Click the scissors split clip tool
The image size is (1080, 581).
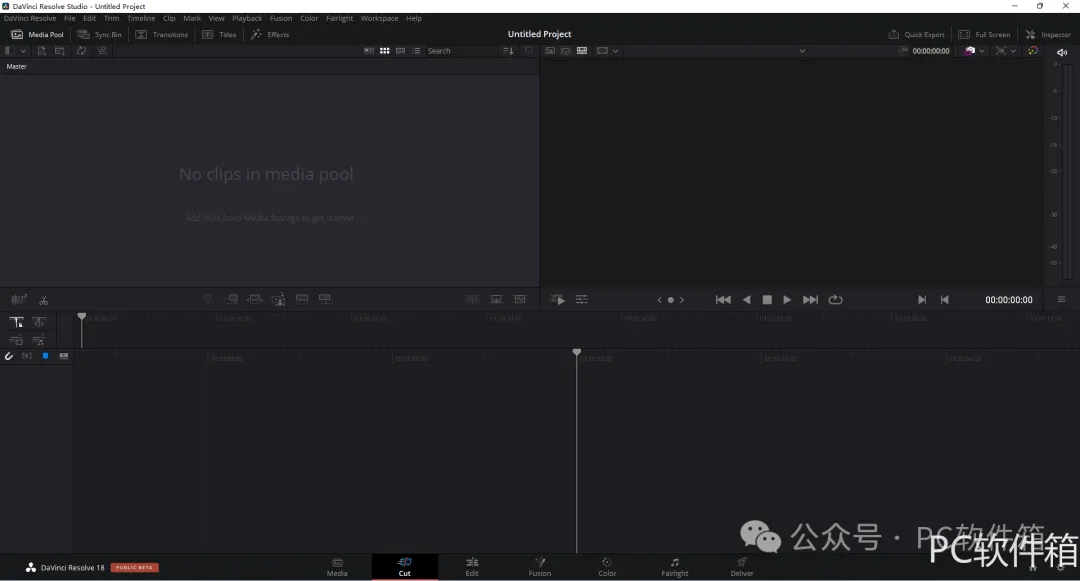(x=43, y=300)
